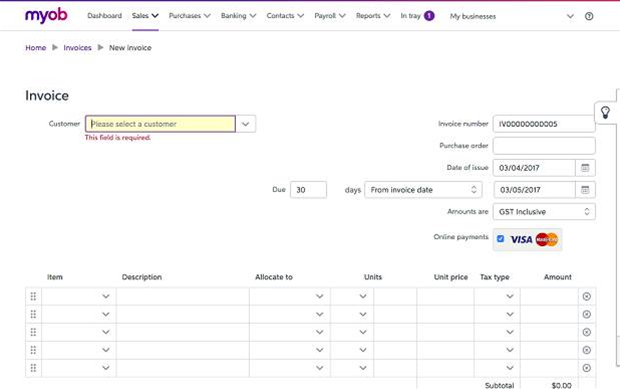Open due date calendar picker icon
This screenshot has height=389, width=620.
click(x=585, y=190)
